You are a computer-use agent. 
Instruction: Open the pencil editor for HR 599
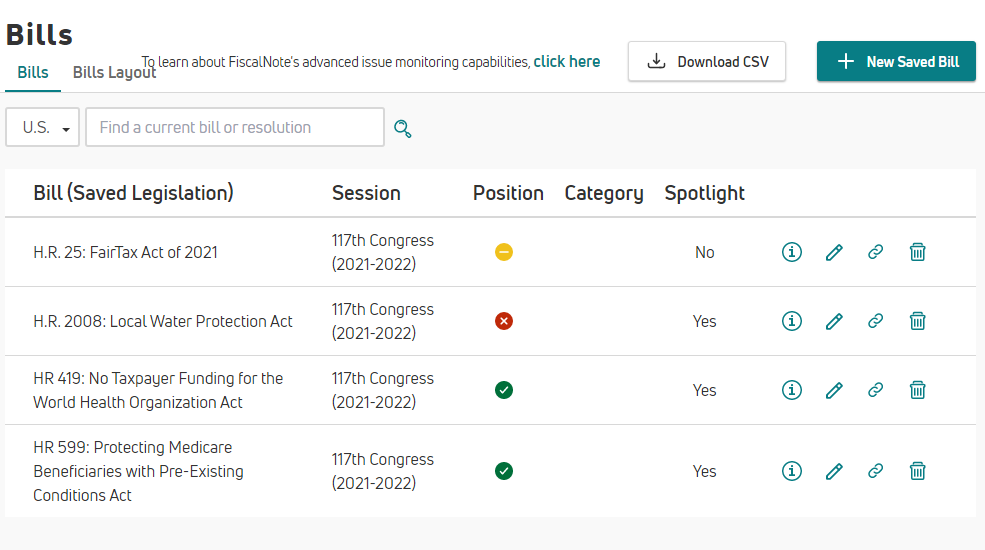[x=834, y=471]
